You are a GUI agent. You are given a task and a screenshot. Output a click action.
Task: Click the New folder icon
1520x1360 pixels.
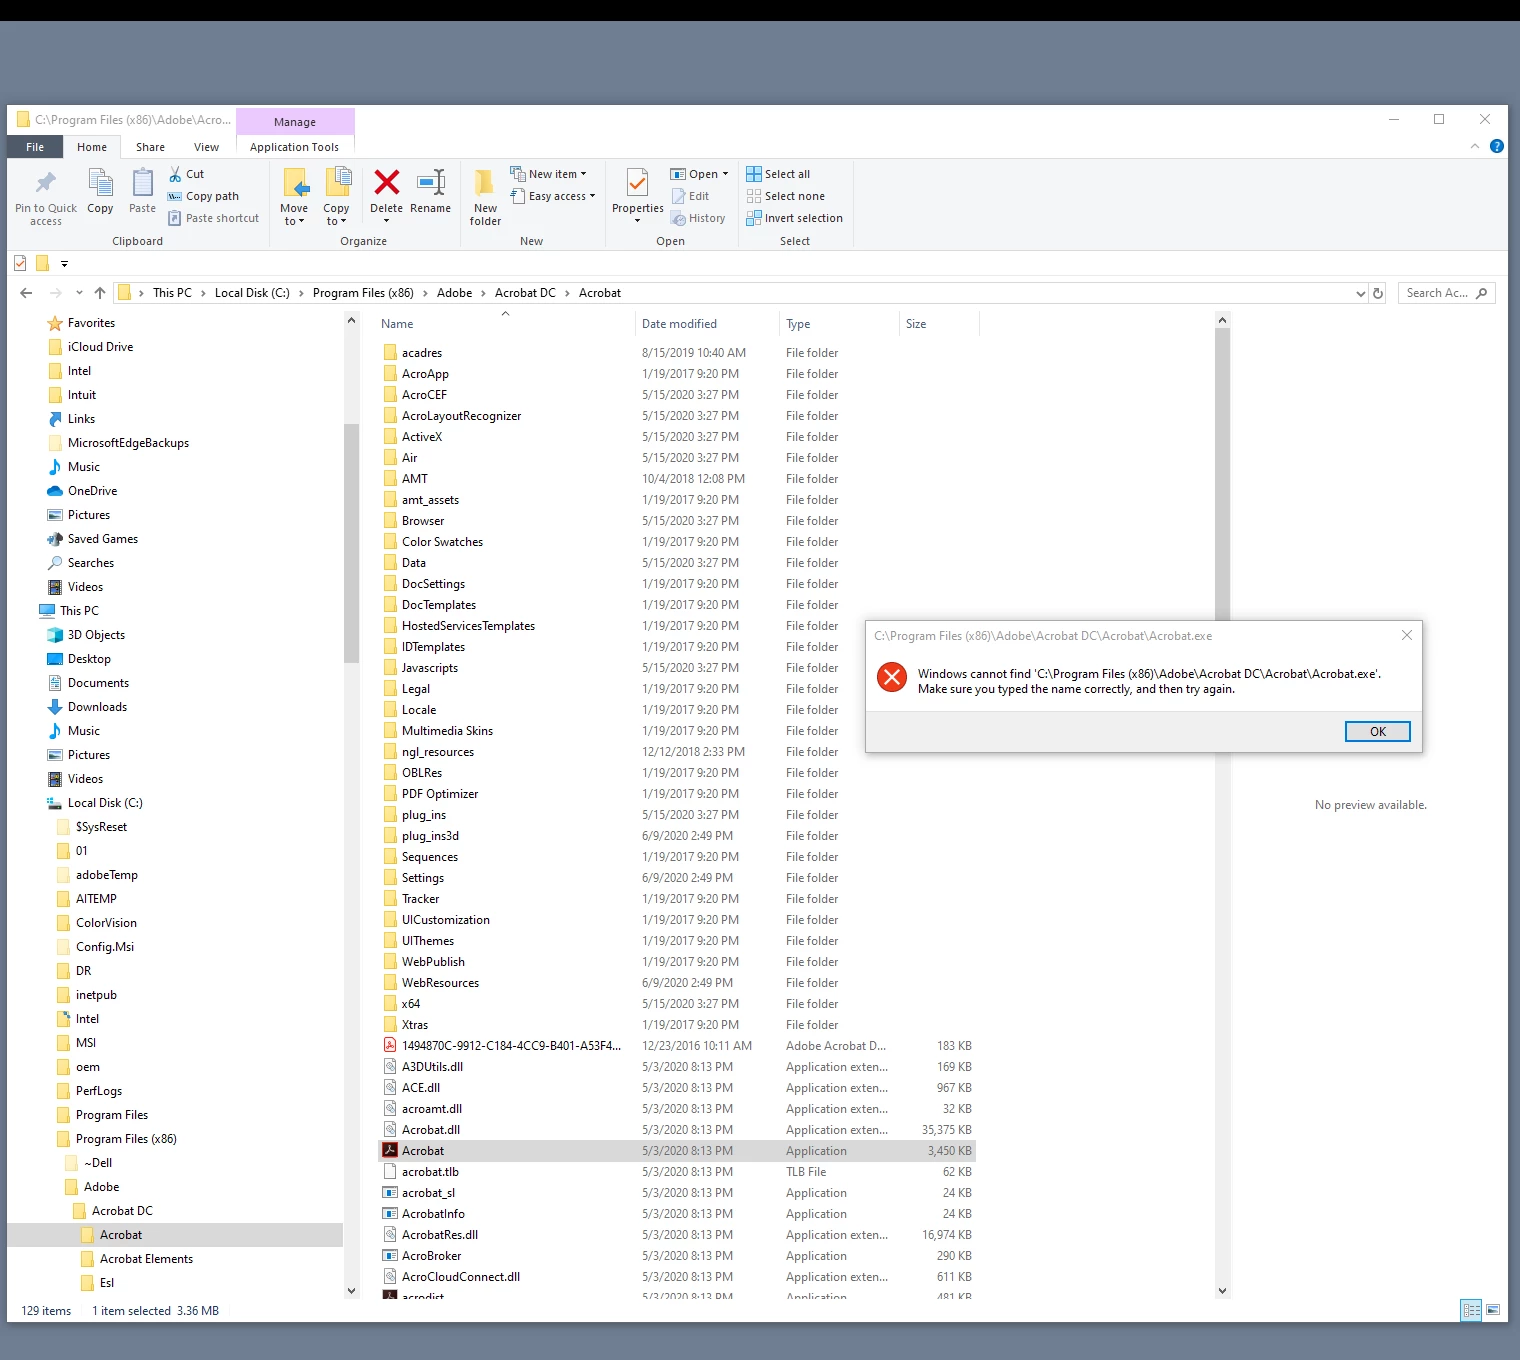pos(485,182)
